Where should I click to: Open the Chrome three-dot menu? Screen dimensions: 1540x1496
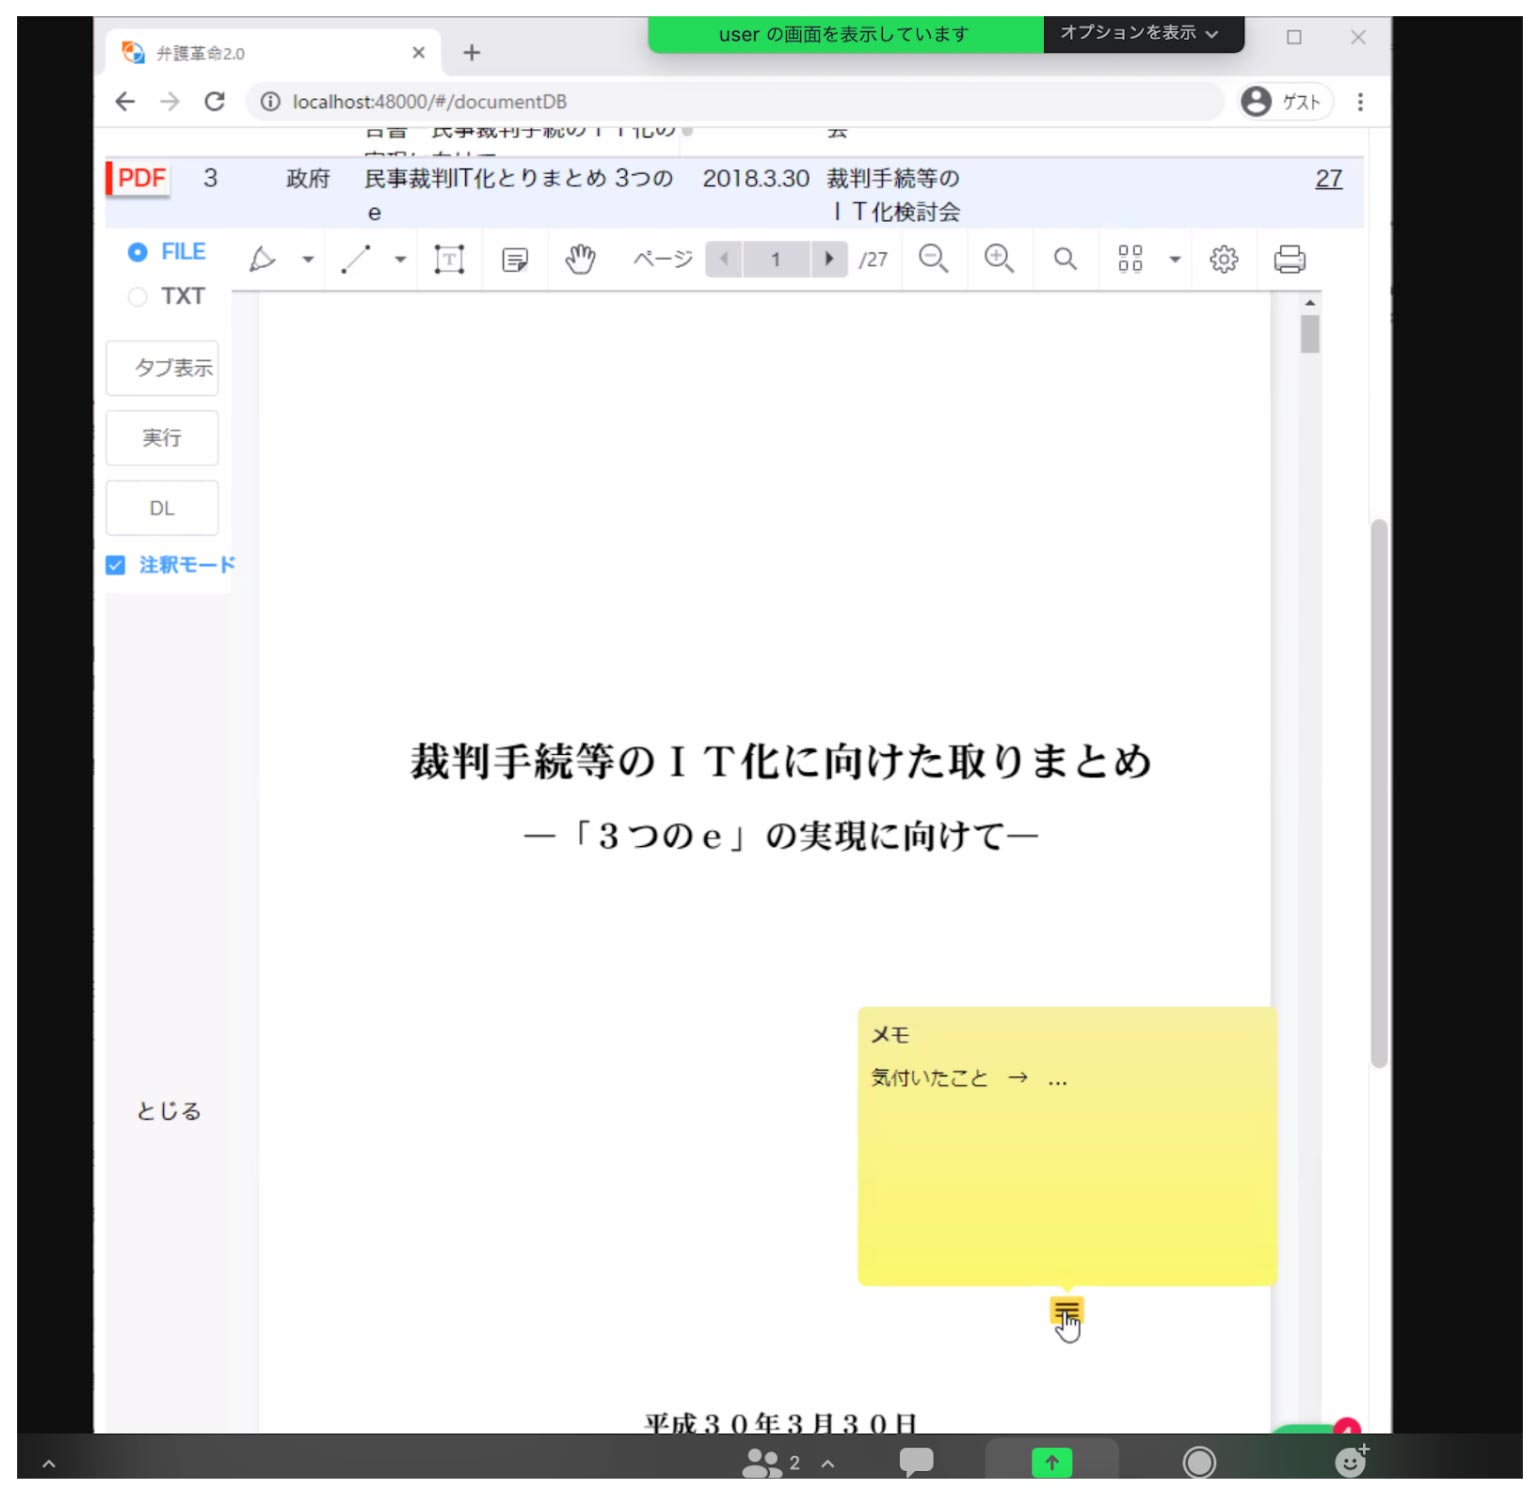point(1360,102)
